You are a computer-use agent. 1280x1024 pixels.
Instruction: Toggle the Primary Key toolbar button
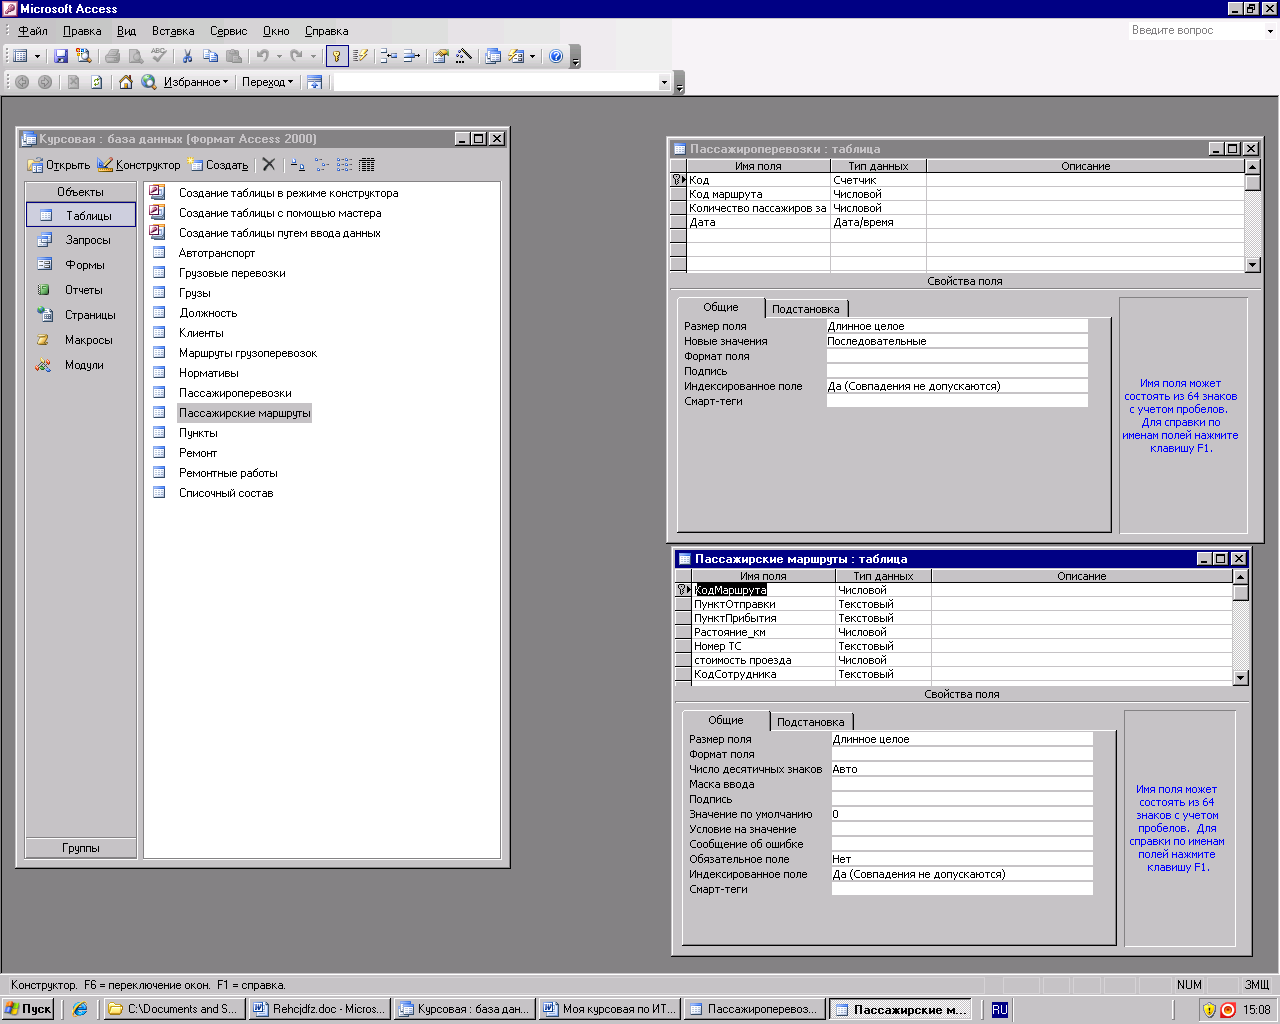(x=337, y=57)
